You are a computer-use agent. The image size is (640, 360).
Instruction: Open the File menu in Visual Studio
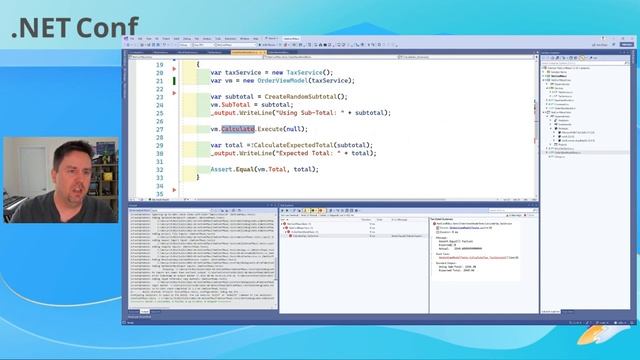click(132, 39)
